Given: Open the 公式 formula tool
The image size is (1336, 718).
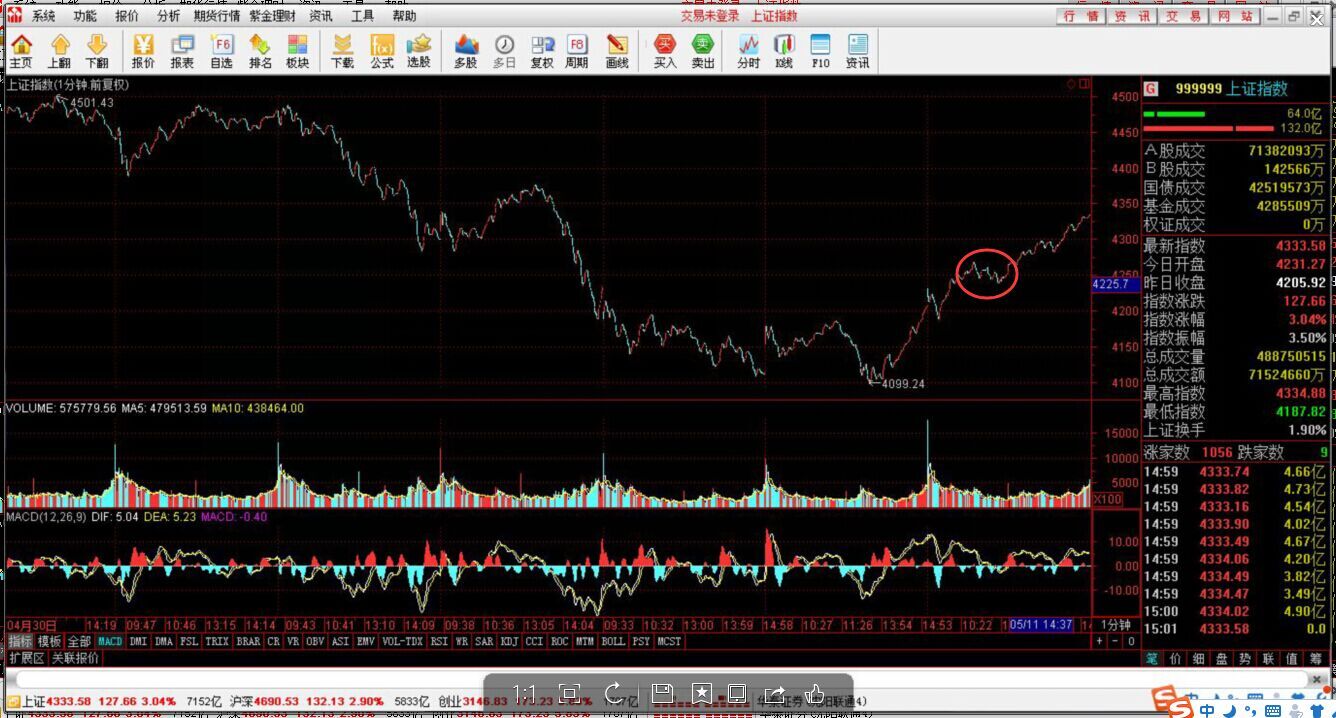Looking at the screenshot, I should 381,50.
